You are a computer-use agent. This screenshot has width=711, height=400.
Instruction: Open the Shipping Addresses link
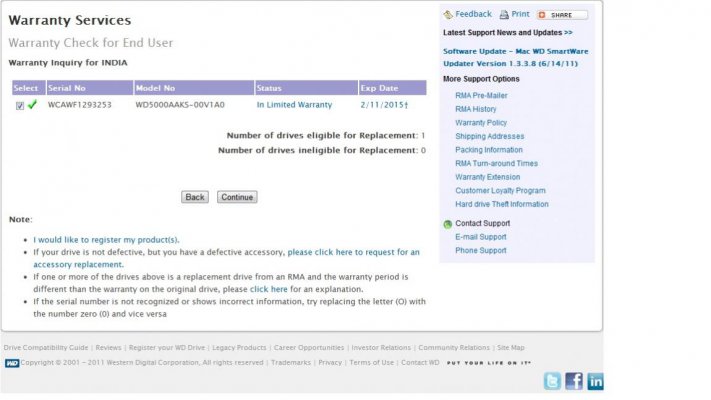(490, 137)
